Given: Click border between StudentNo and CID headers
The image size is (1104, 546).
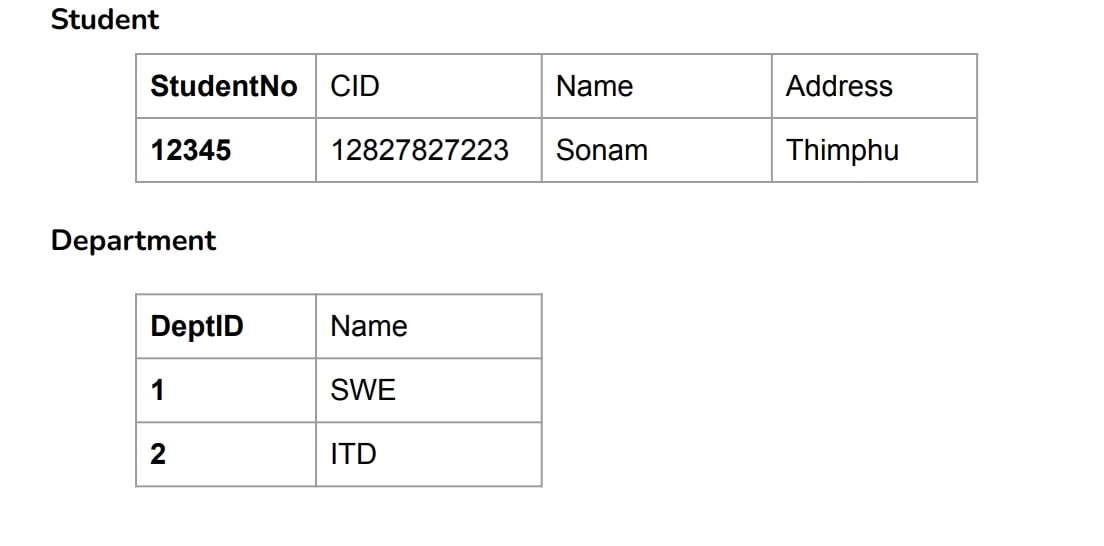Looking at the screenshot, I should click(x=316, y=86).
